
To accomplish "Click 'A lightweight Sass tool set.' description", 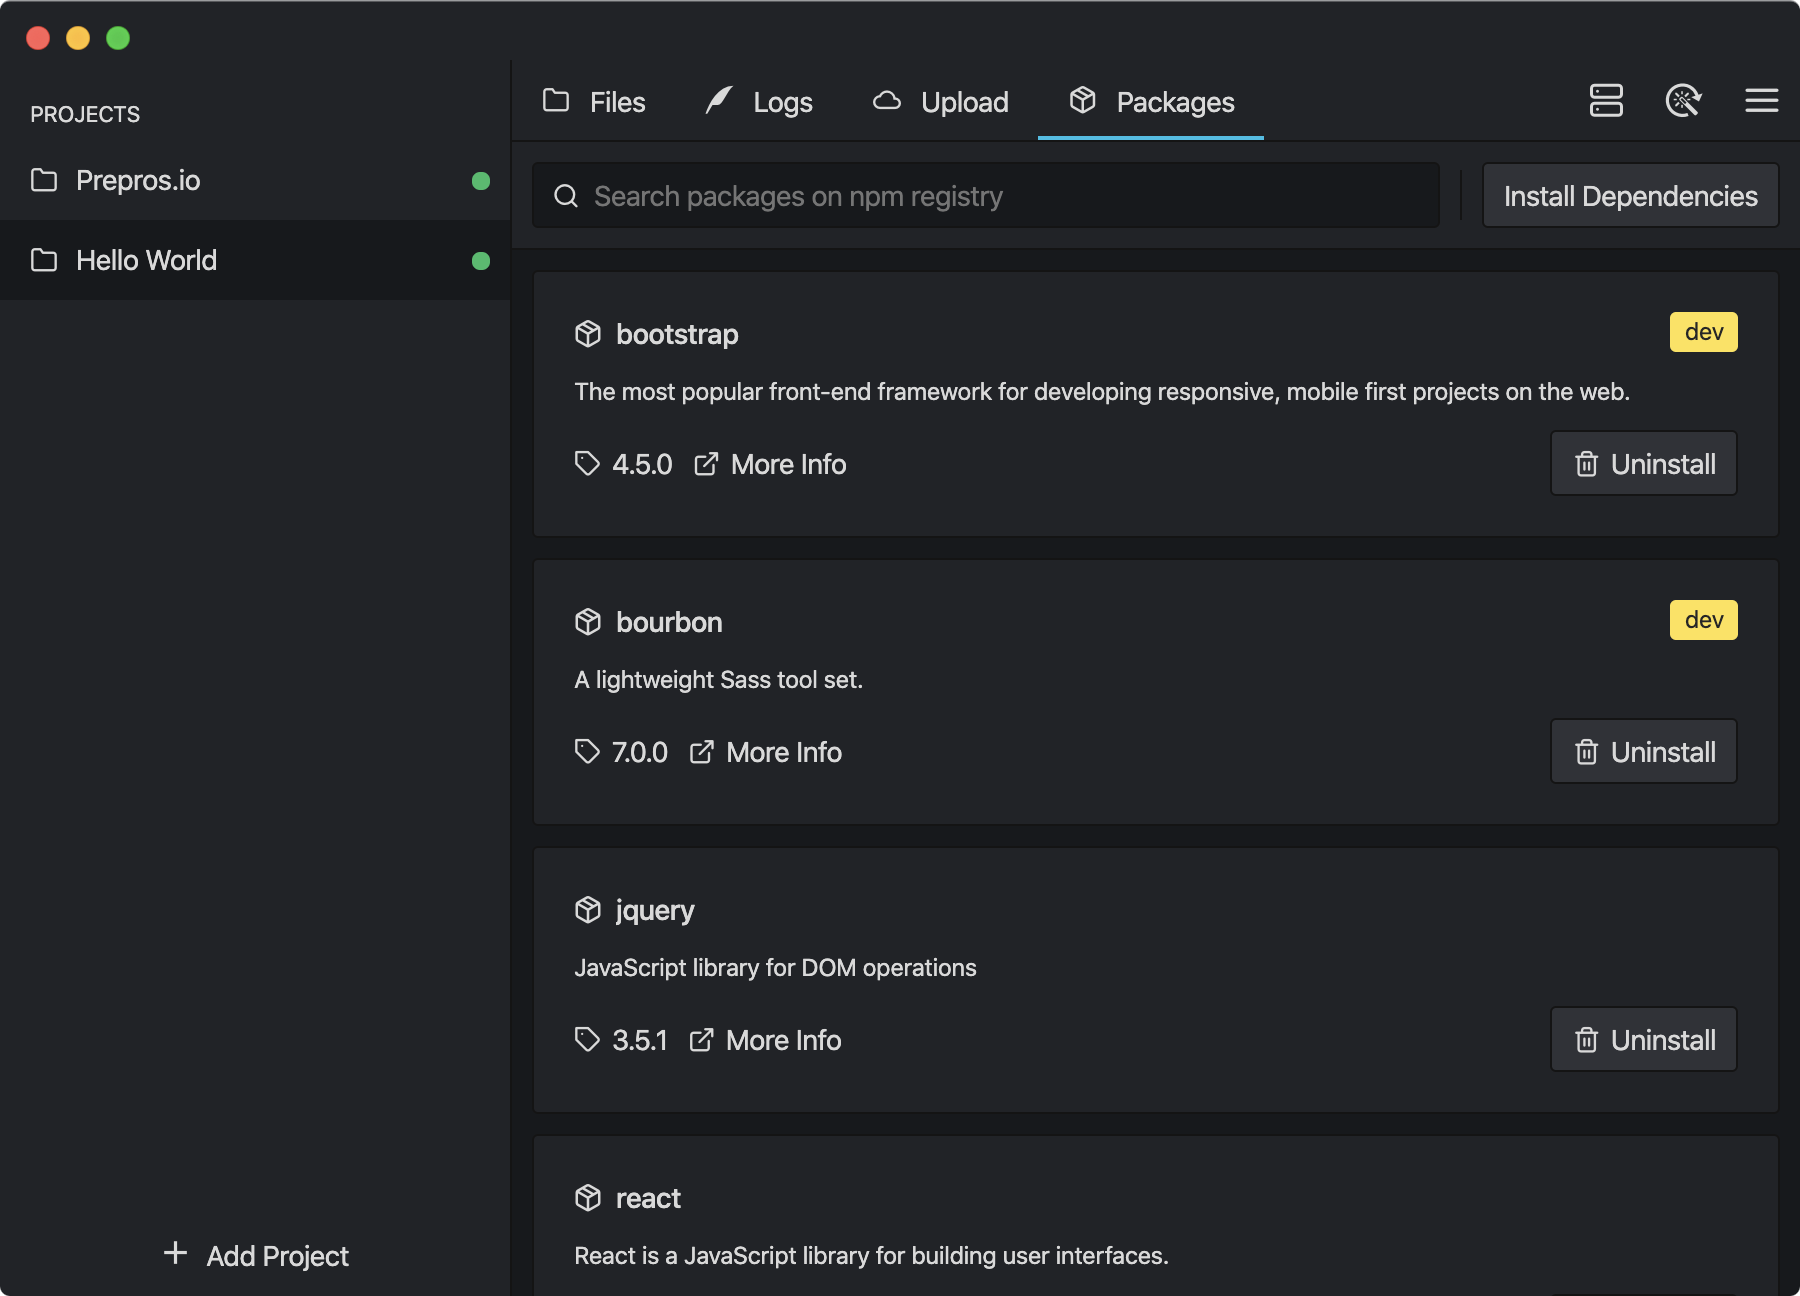I will [718, 680].
